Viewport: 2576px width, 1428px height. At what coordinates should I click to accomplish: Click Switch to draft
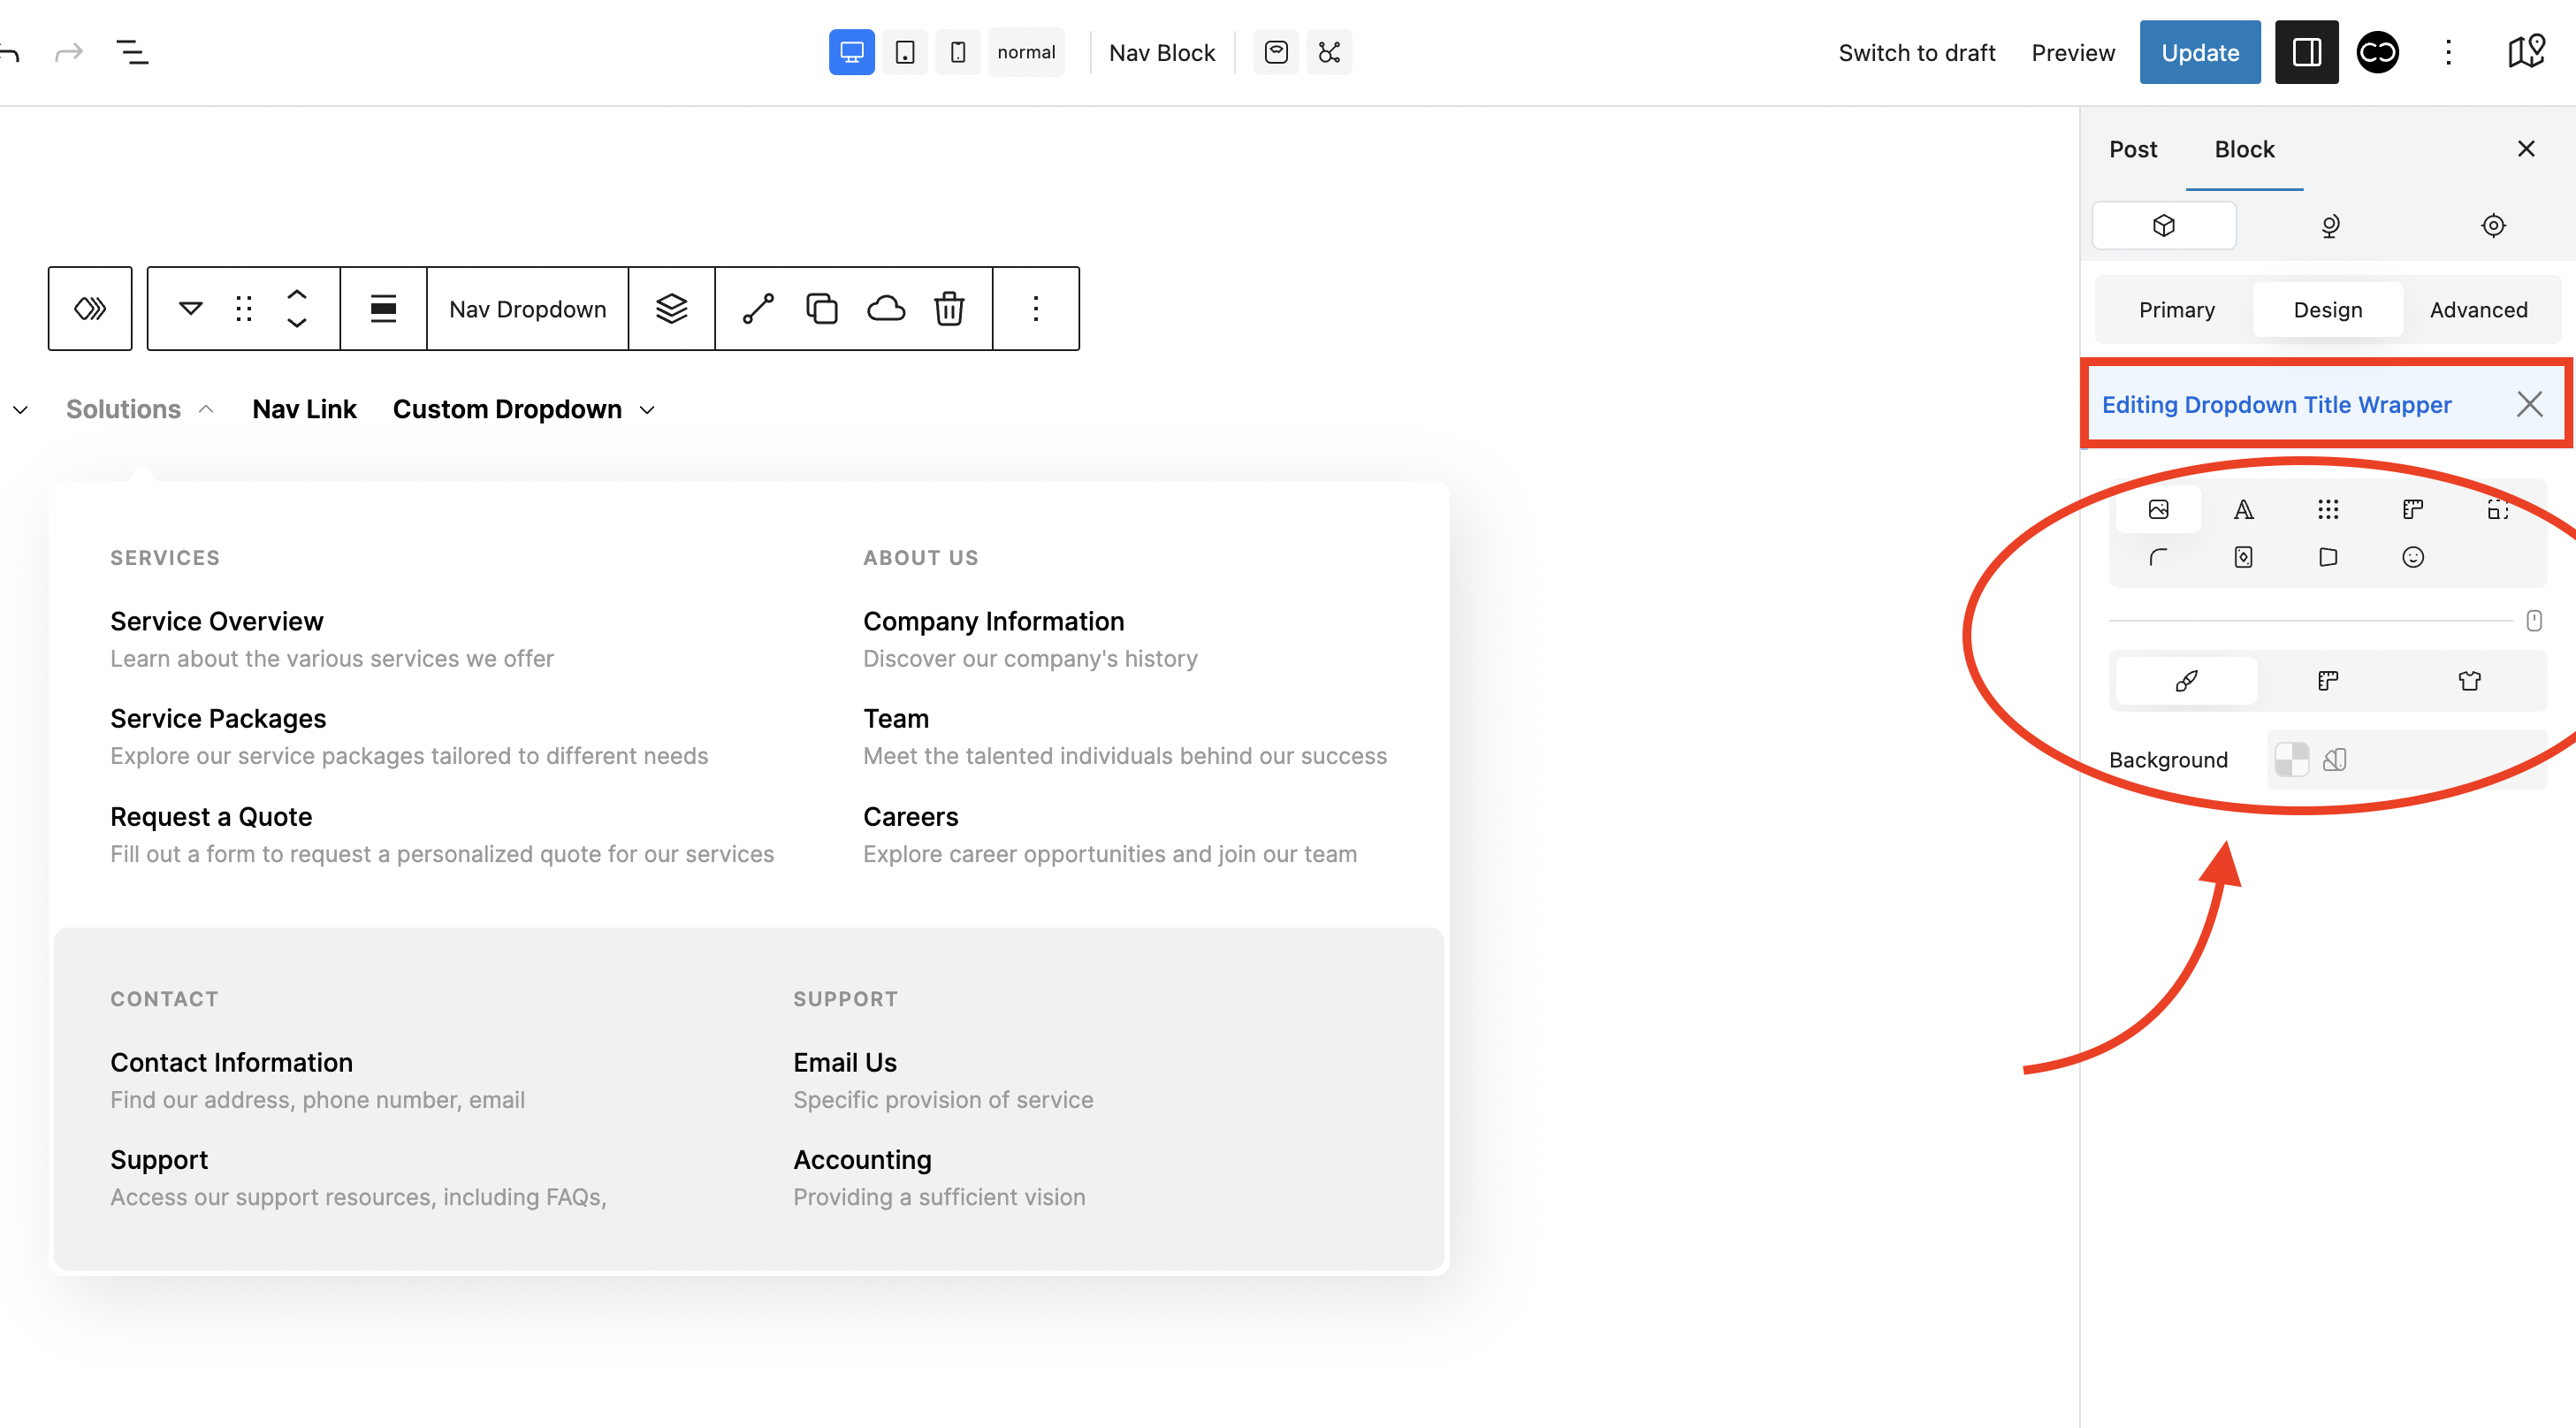pyautogui.click(x=1915, y=52)
